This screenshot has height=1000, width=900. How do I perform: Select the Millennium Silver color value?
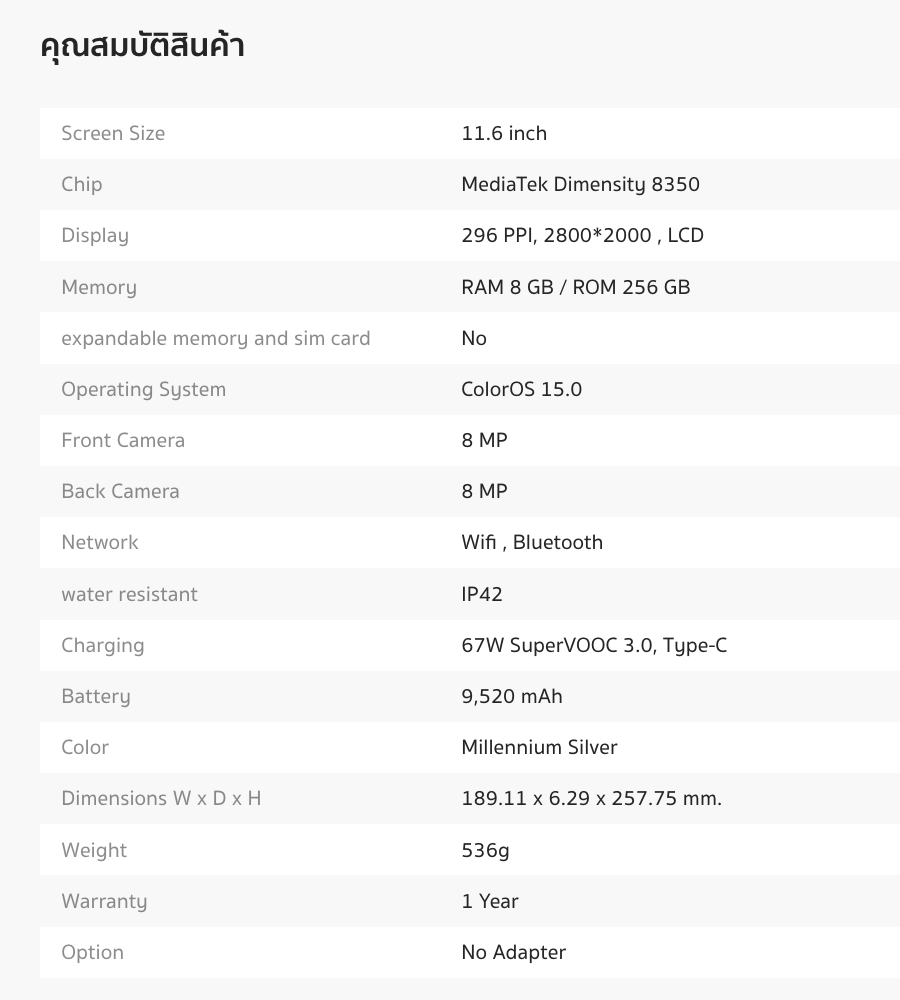click(539, 747)
